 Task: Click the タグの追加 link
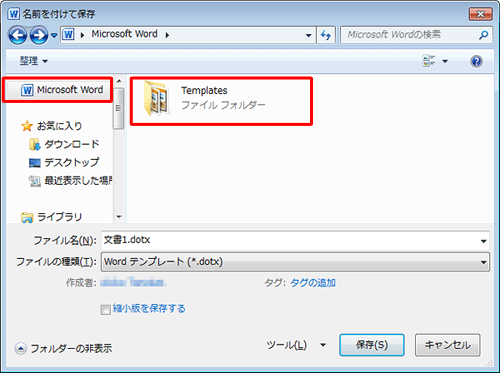(x=313, y=283)
